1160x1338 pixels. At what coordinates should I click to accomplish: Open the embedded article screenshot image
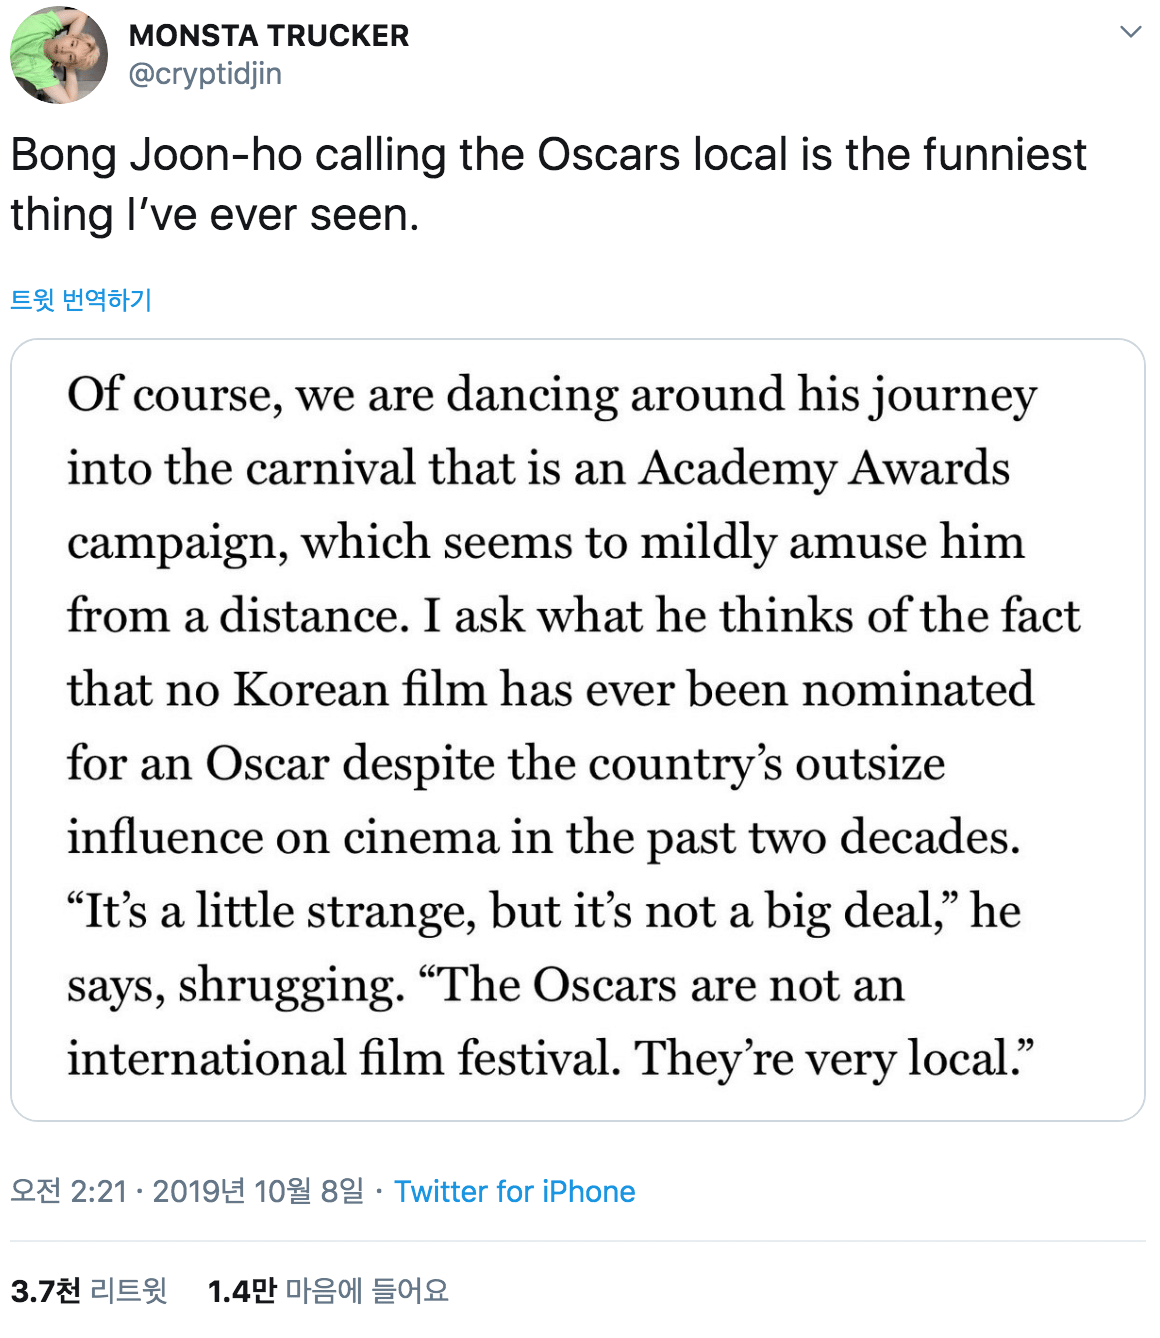click(577, 730)
